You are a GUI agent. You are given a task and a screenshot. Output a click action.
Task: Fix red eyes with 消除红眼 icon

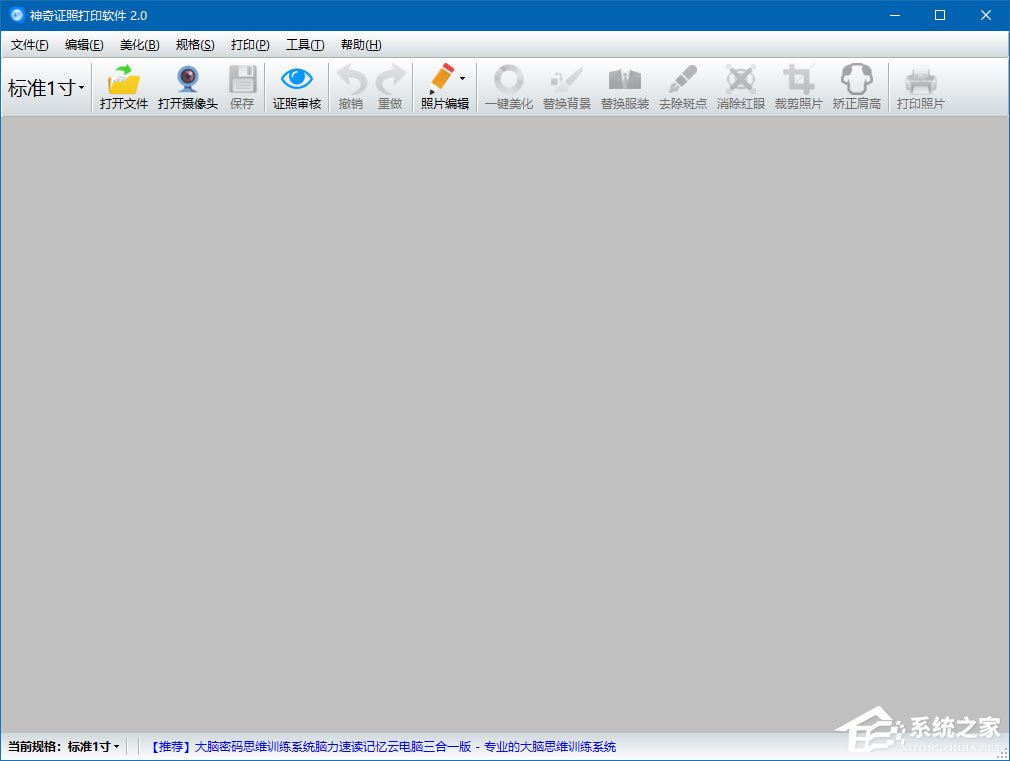(740, 87)
